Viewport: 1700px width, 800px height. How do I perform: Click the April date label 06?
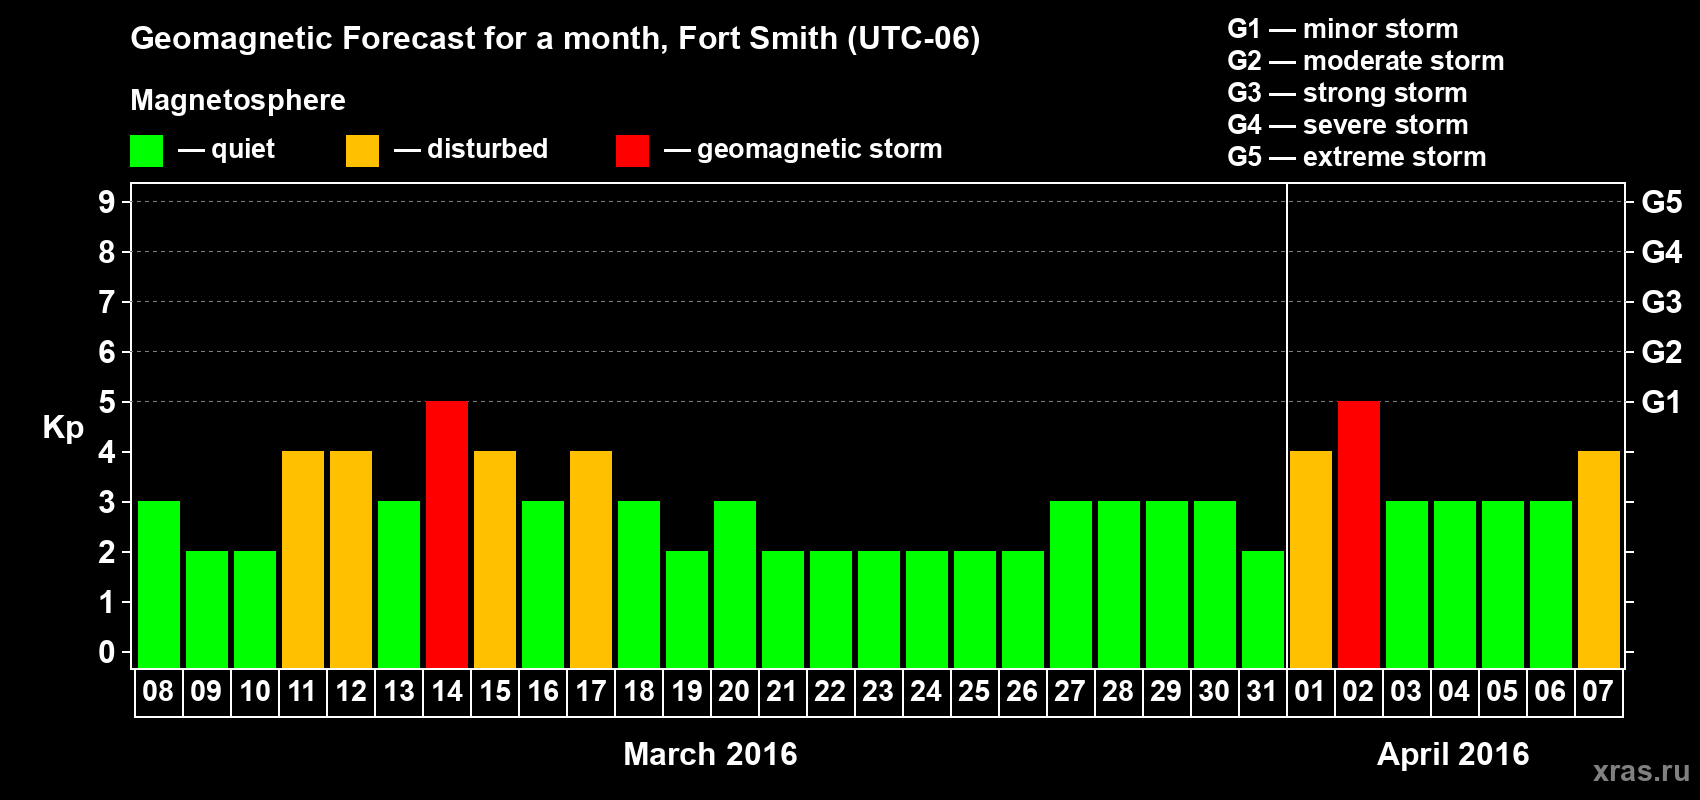coord(1550,692)
